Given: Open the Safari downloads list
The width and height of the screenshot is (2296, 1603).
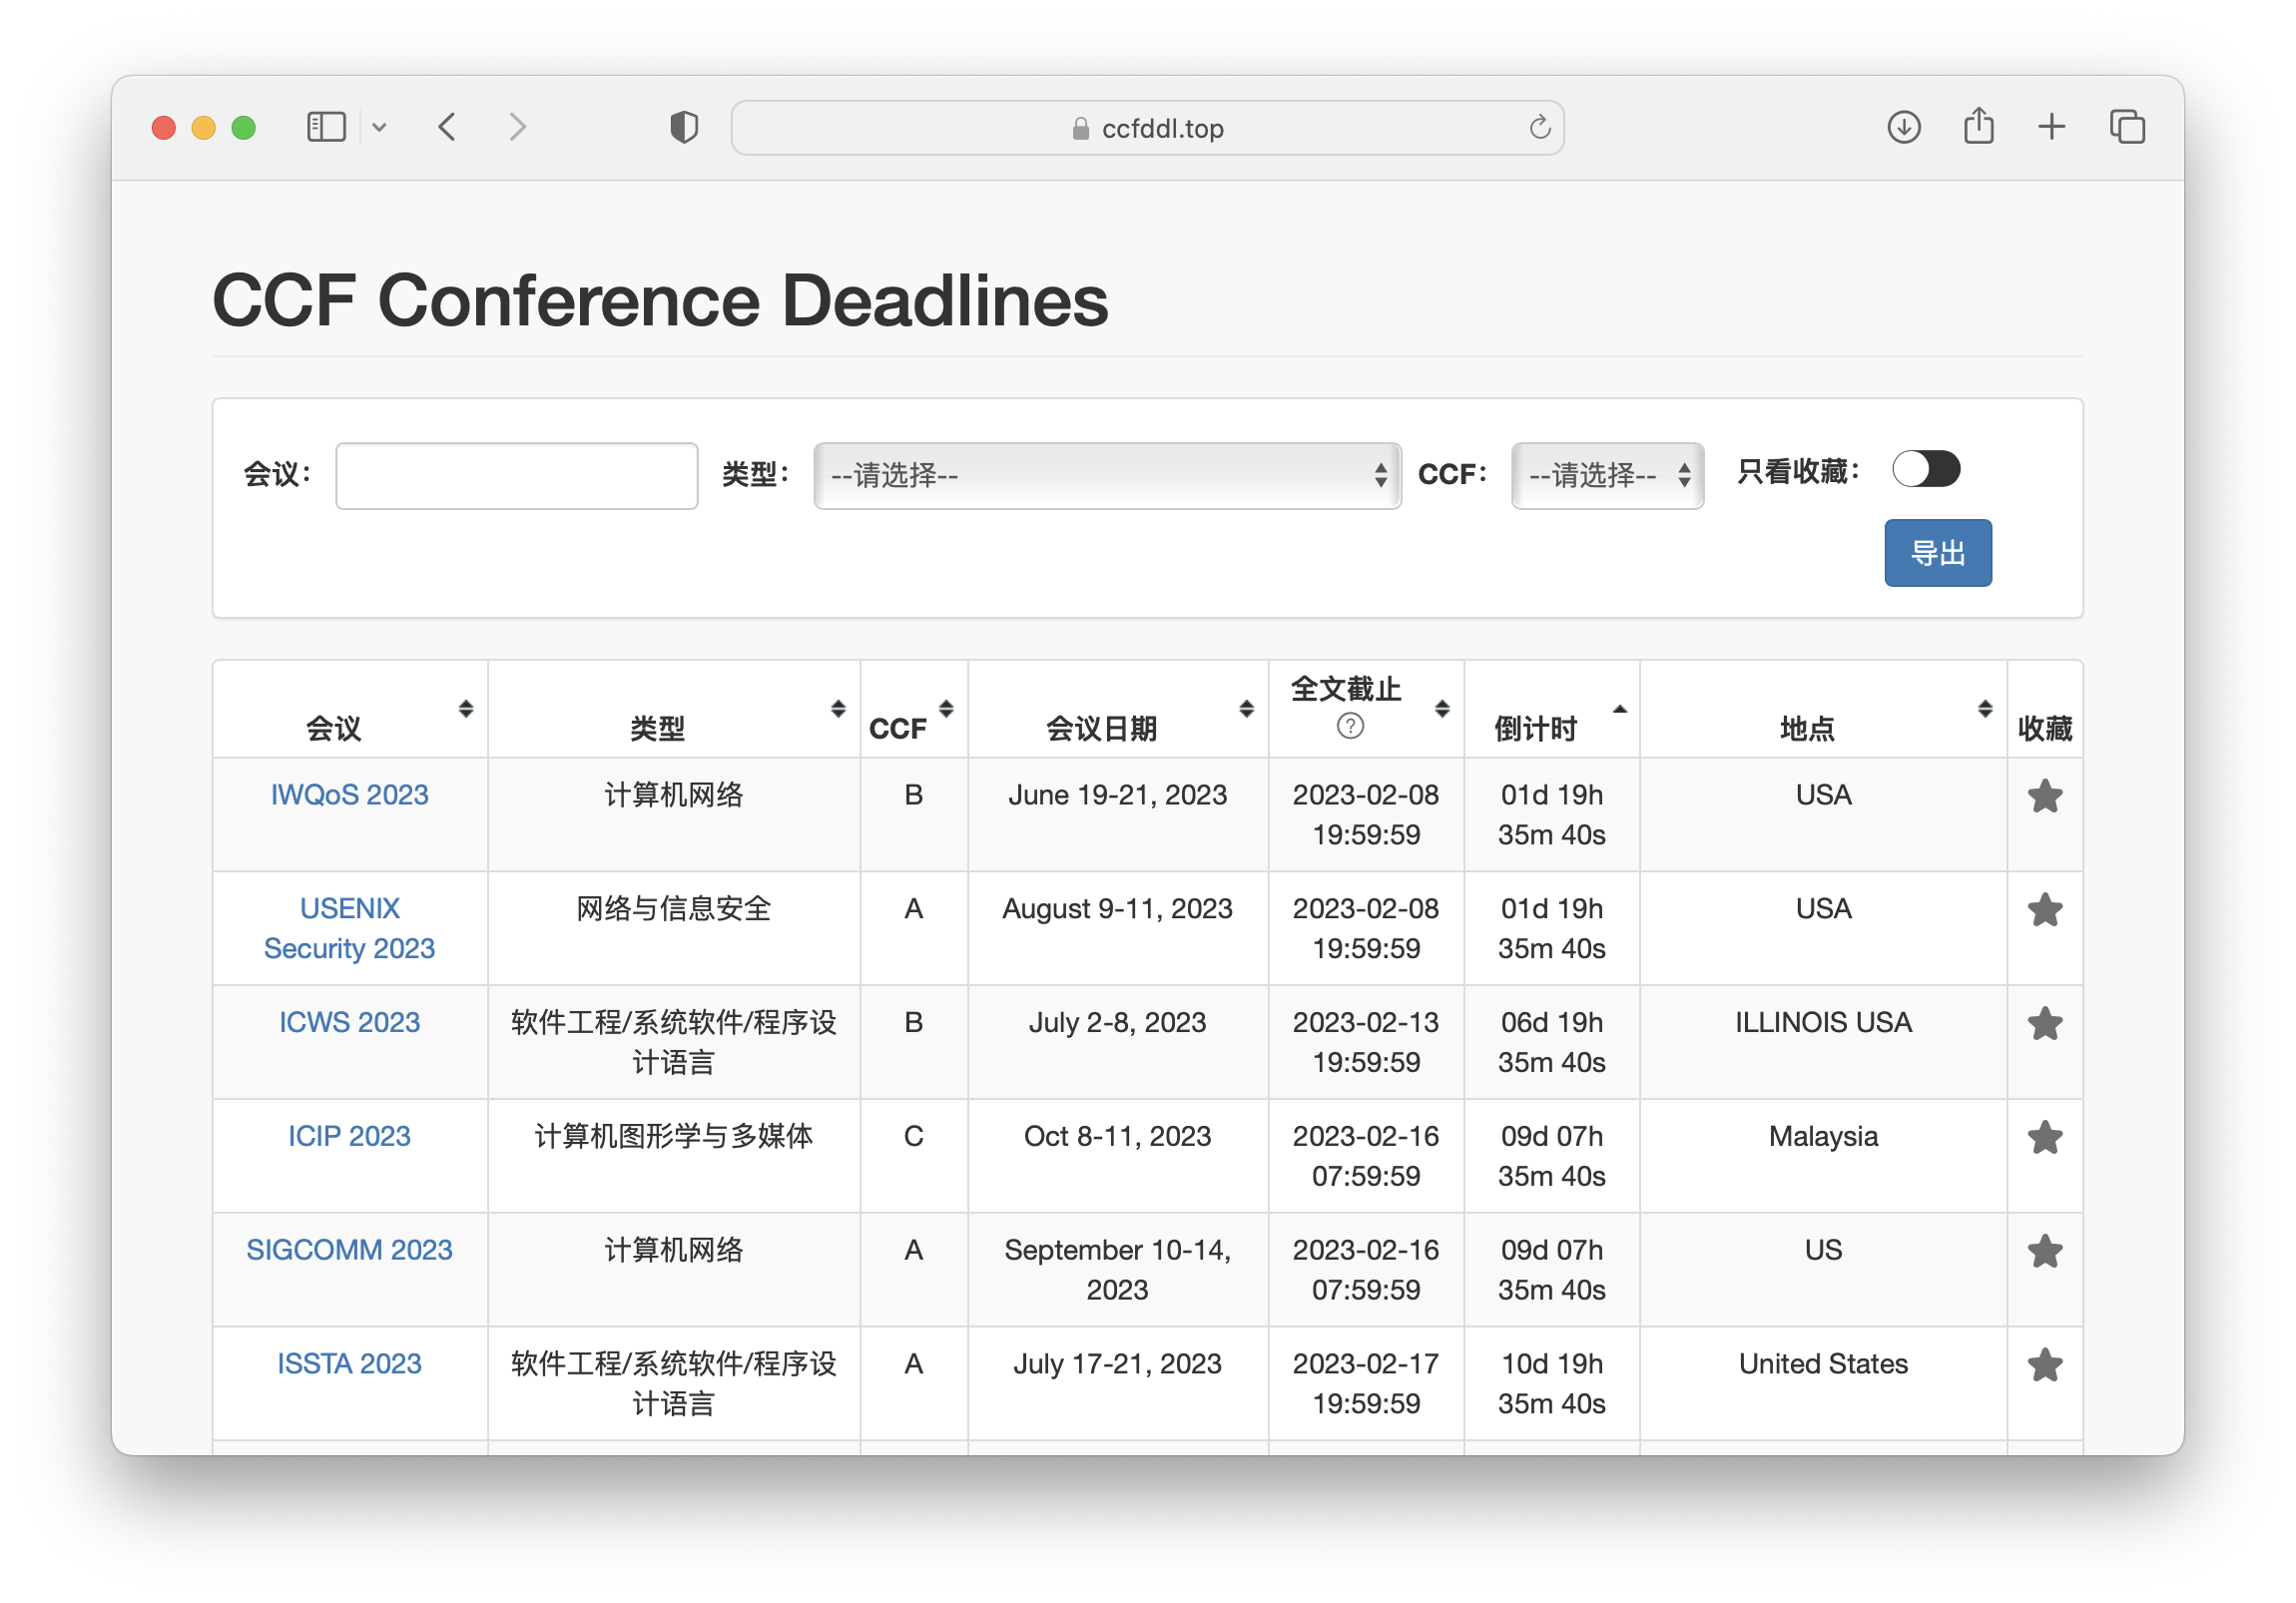Looking at the screenshot, I should click(1904, 127).
